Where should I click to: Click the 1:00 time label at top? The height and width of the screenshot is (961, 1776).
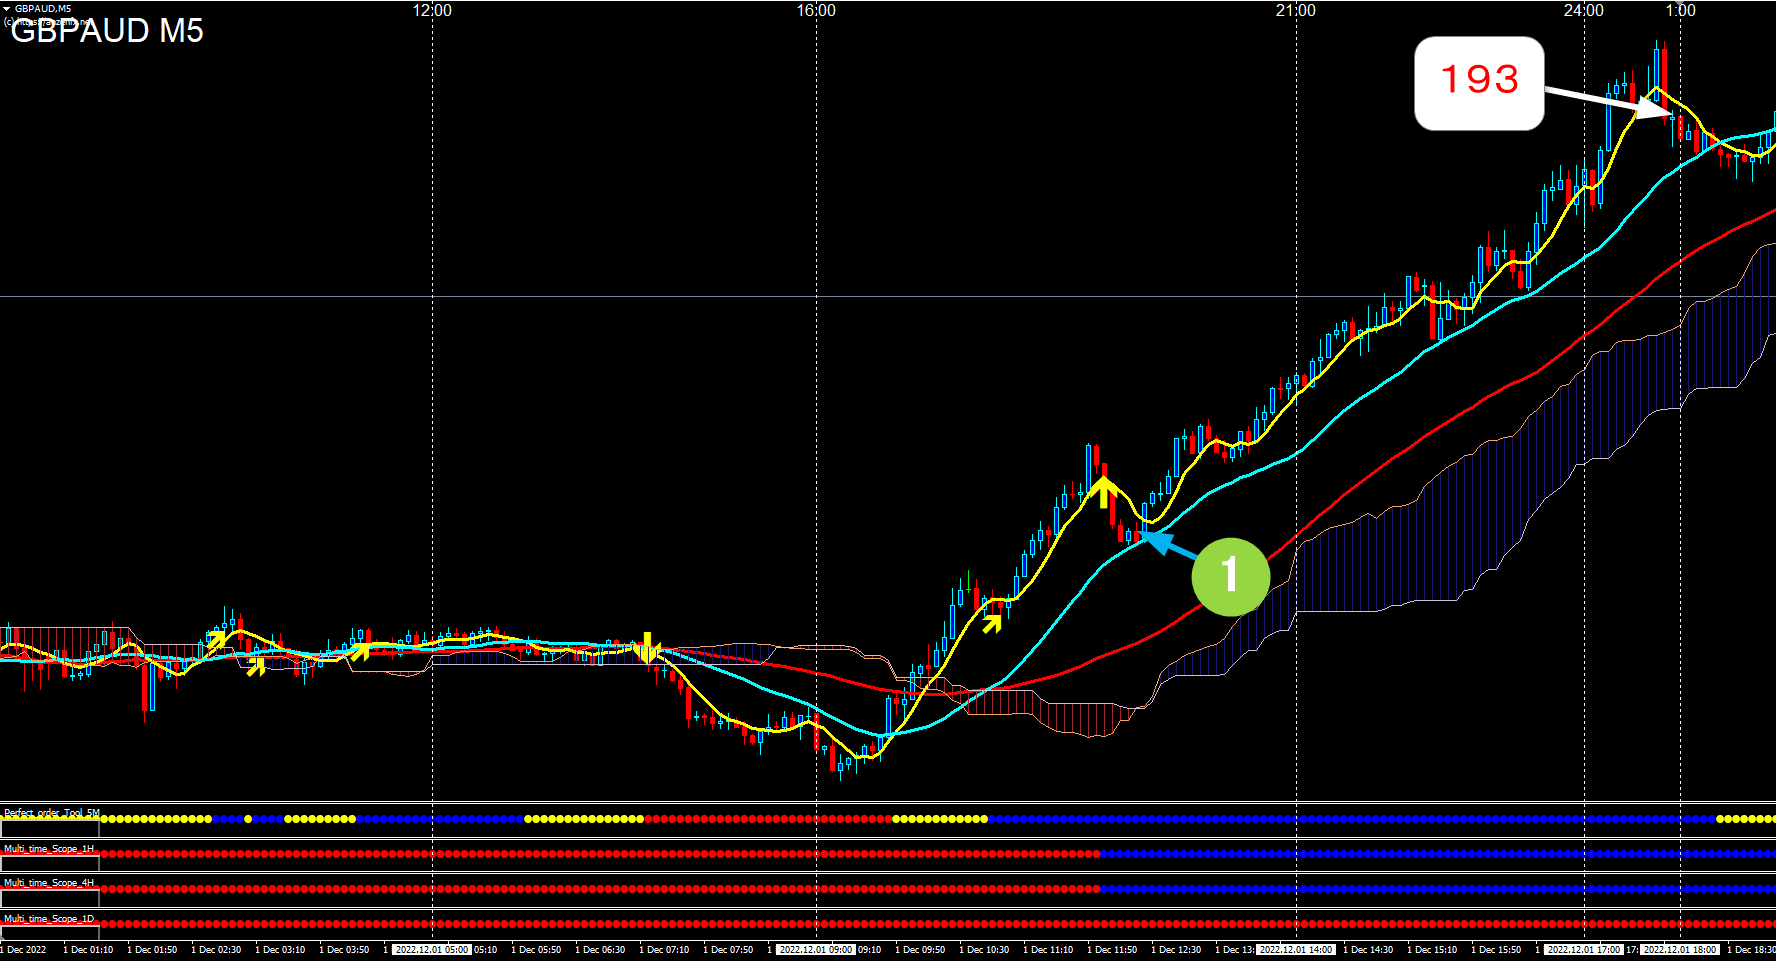click(1680, 10)
